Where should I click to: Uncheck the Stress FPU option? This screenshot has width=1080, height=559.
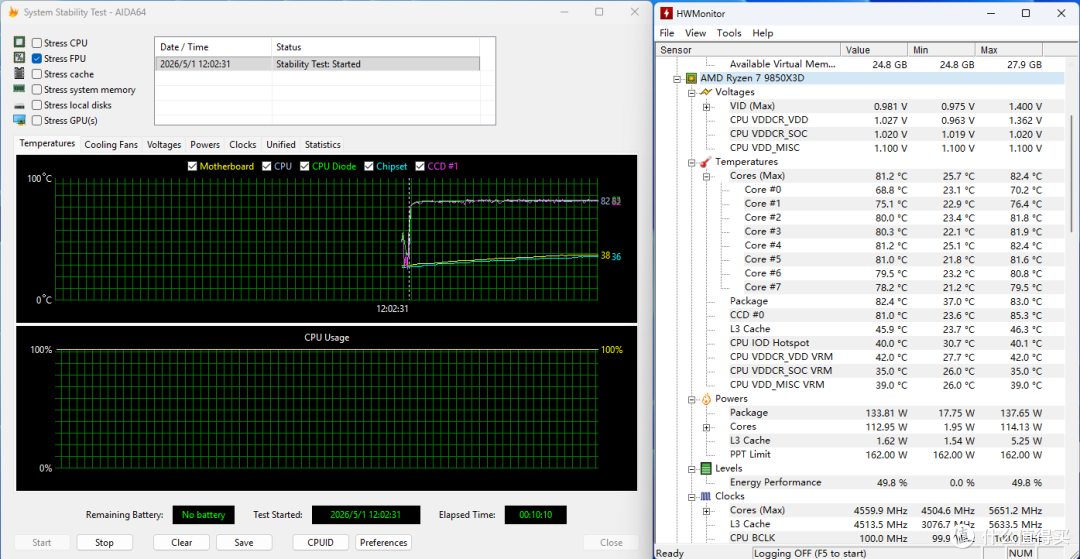pos(37,59)
